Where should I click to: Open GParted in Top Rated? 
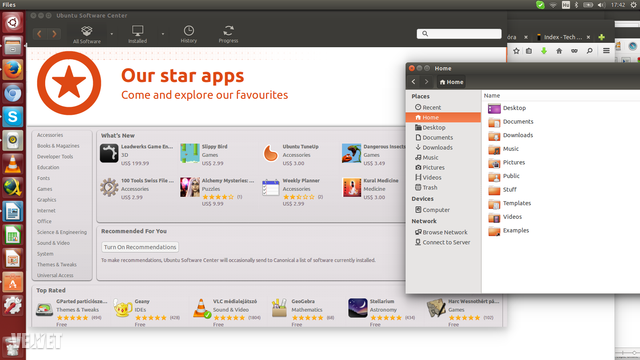pyautogui.click(x=71, y=312)
